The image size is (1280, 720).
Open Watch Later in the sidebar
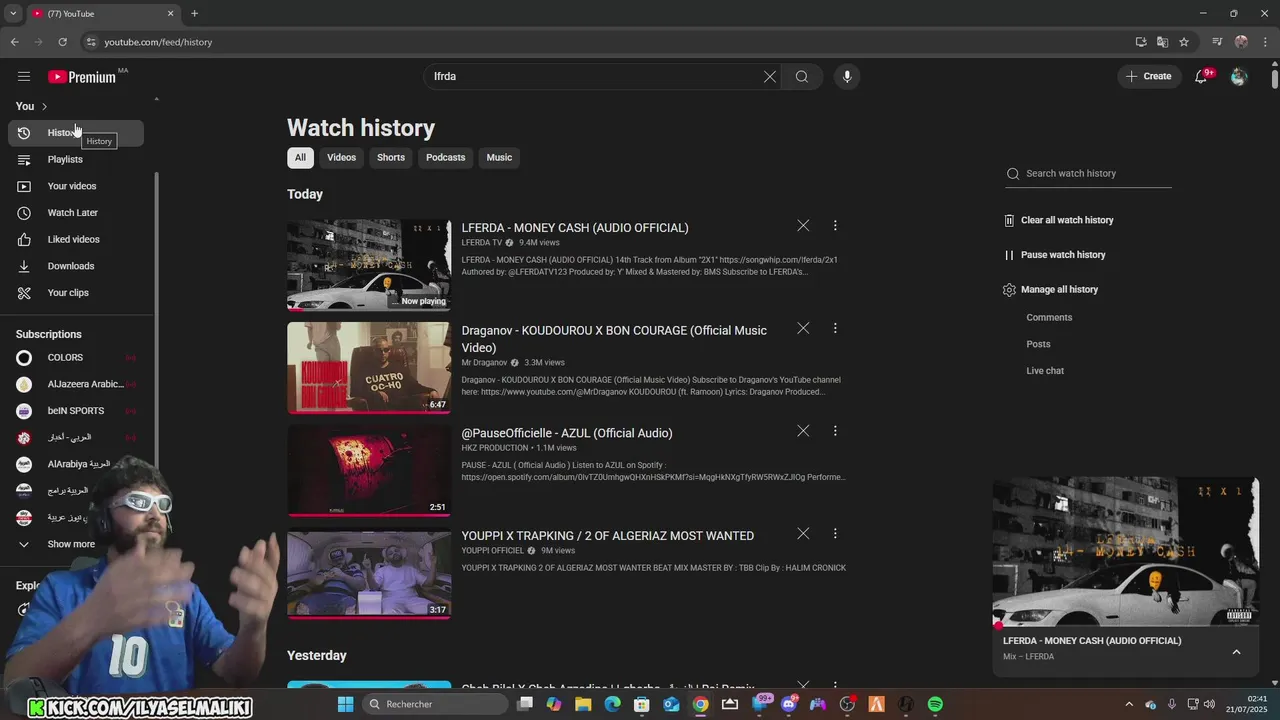76,213
